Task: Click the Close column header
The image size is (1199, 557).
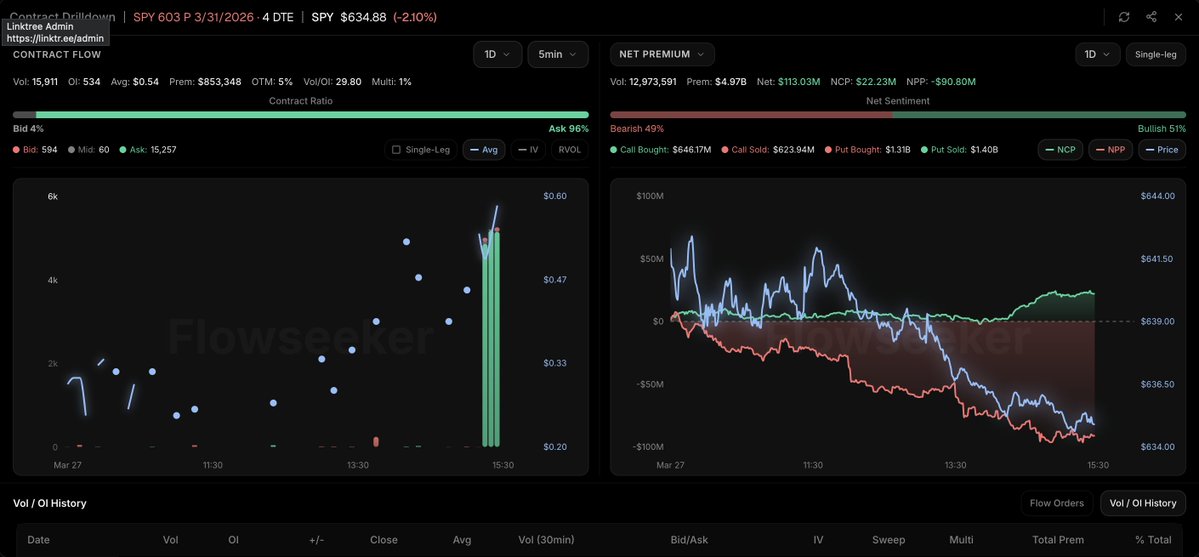Action: (384, 540)
